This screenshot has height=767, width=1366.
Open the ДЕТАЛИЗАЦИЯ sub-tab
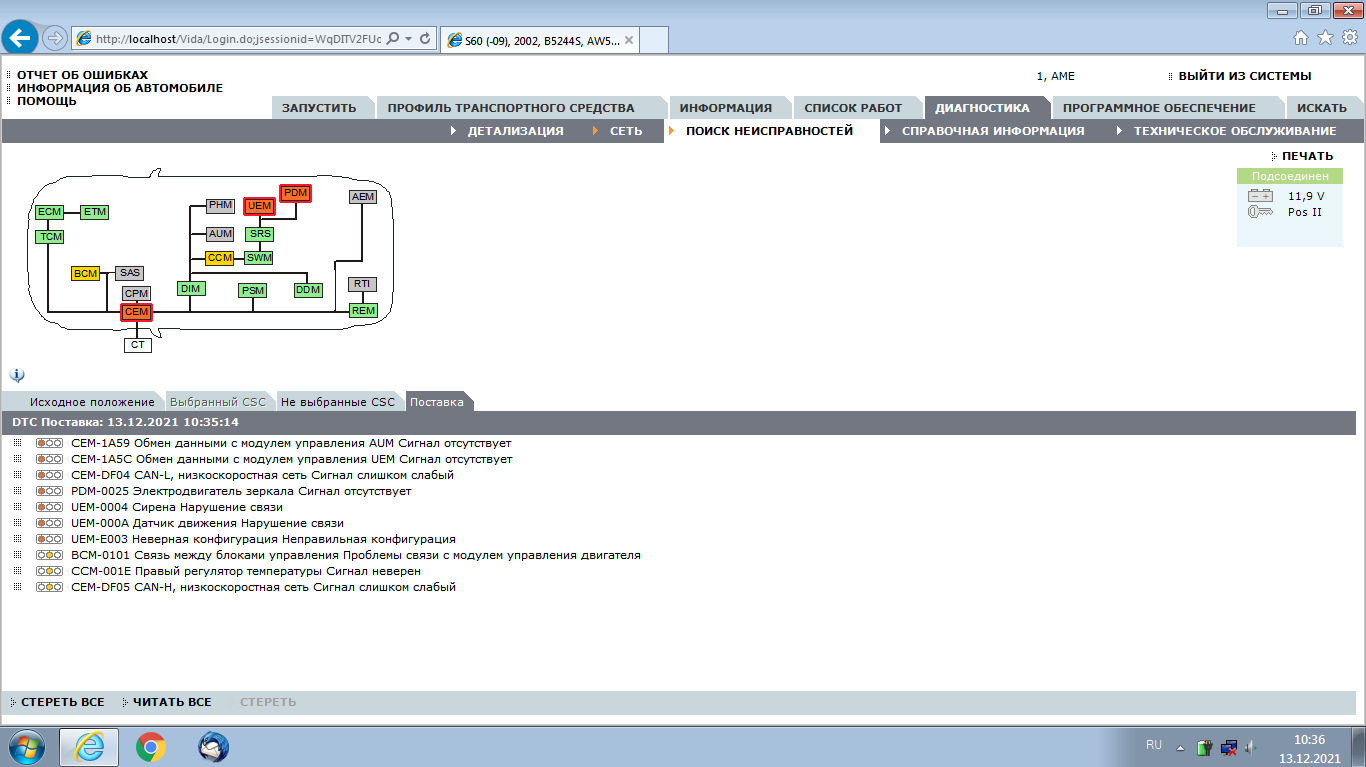coord(515,131)
